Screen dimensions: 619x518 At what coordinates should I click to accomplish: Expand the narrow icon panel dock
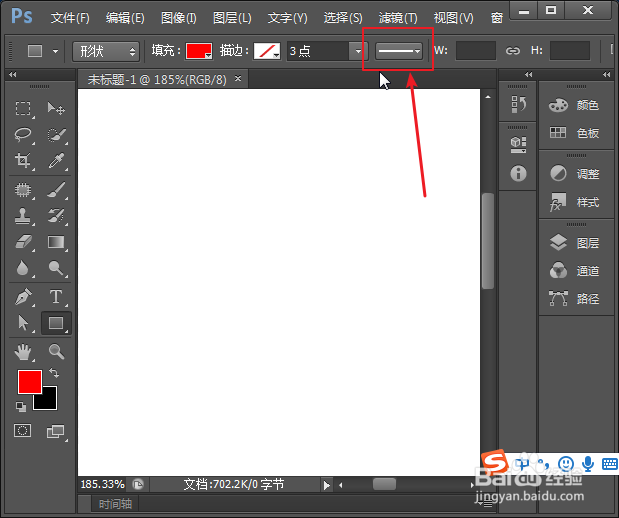click(x=529, y=74)
